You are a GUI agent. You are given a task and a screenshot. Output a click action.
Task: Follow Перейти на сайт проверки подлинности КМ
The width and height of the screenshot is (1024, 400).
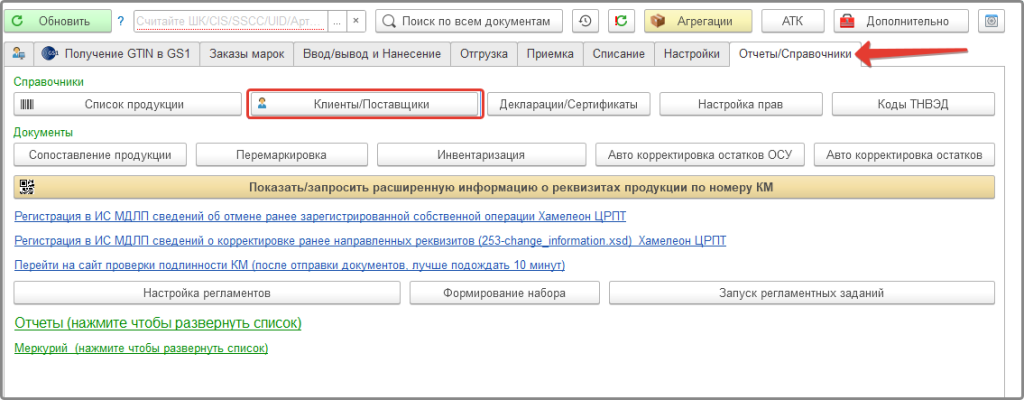(x=289, y=265)
